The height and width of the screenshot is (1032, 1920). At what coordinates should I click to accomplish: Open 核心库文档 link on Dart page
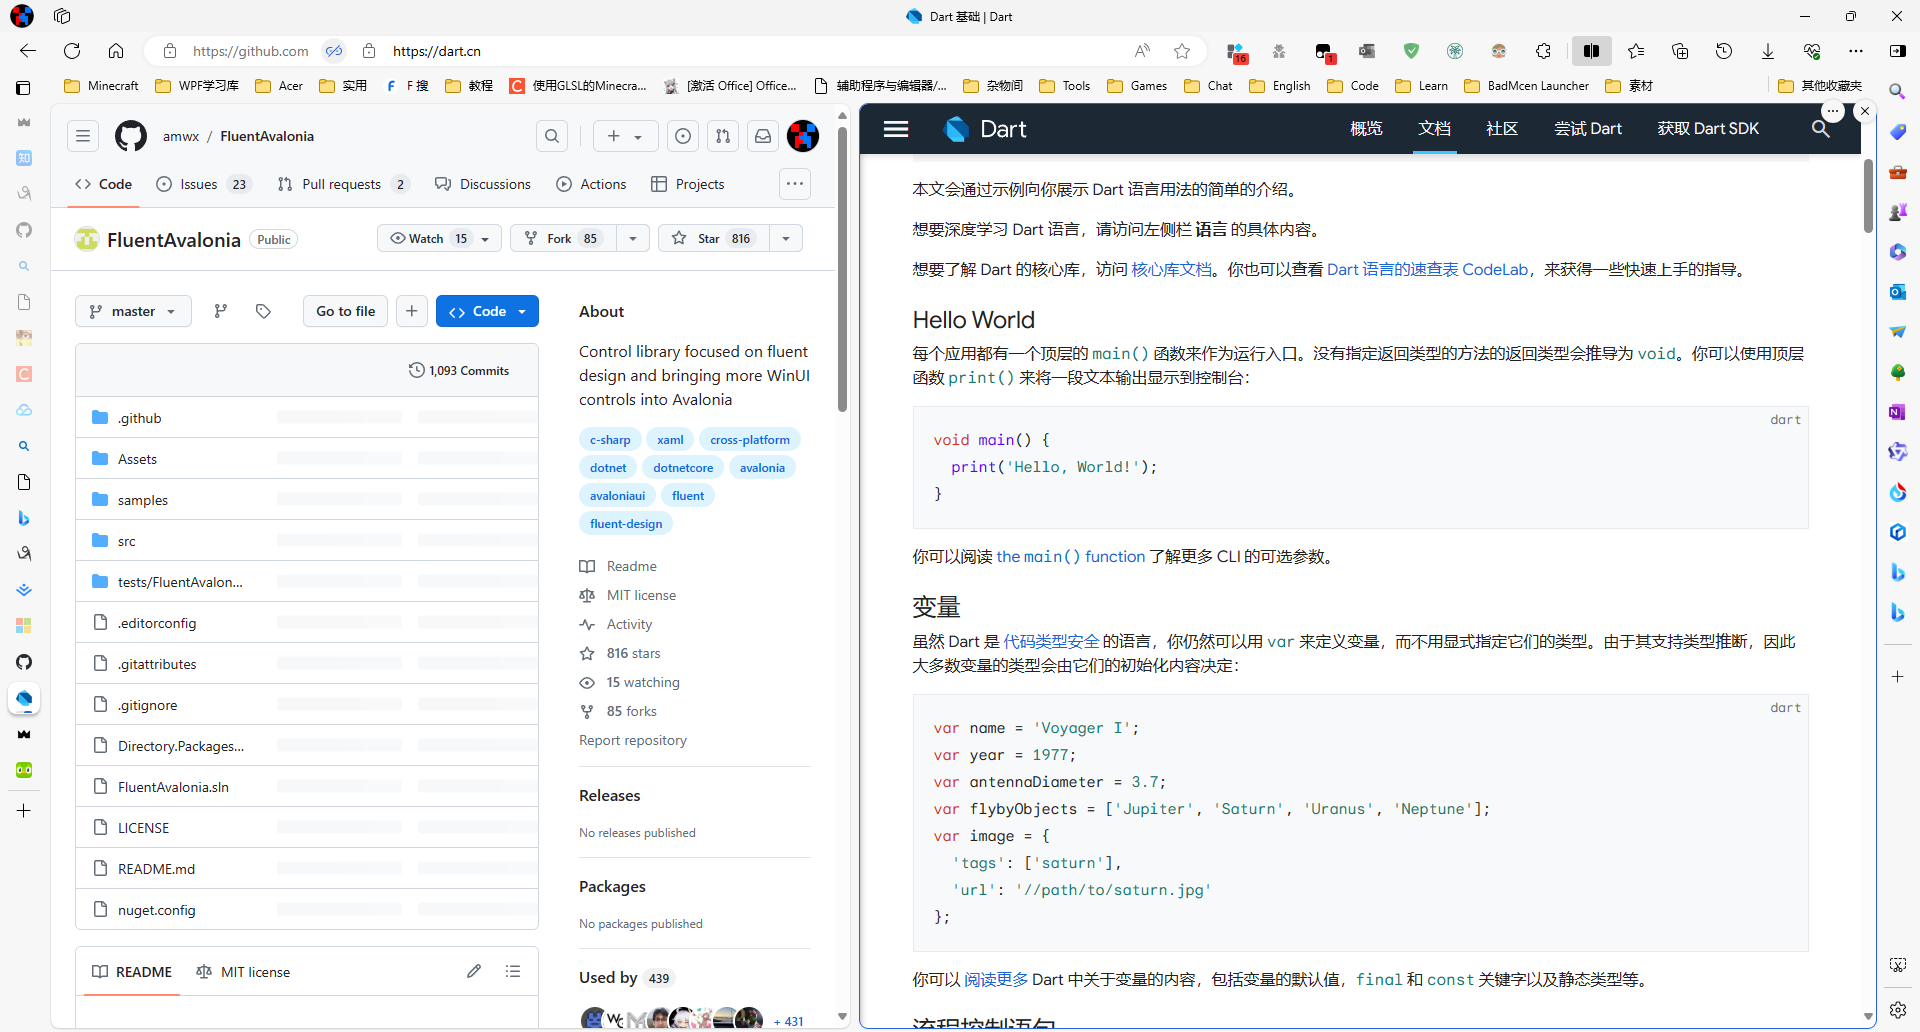pyautogui.click(x=1172, y=270)
